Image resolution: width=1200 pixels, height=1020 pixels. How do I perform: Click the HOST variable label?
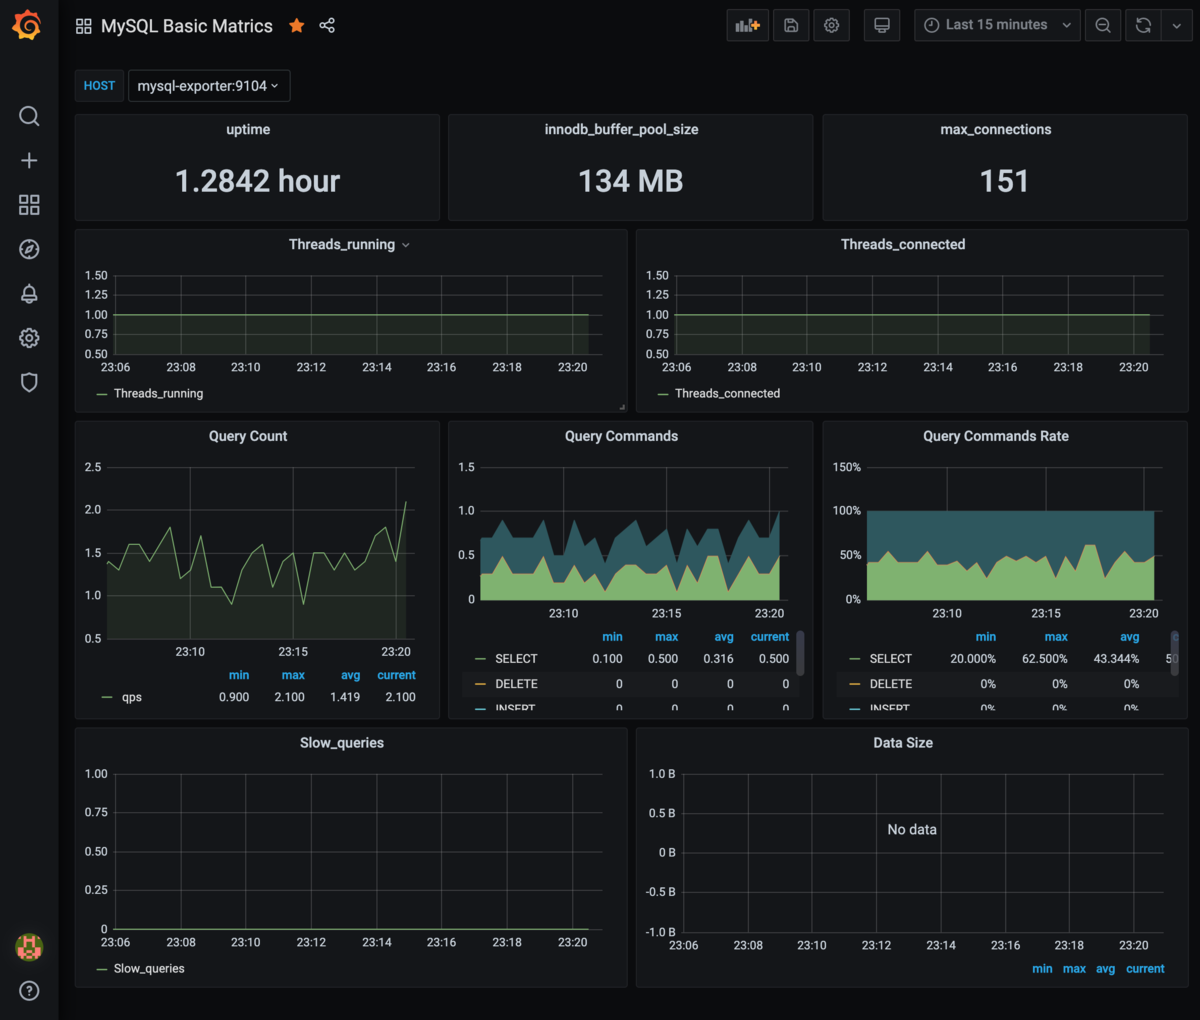point(99,86)
